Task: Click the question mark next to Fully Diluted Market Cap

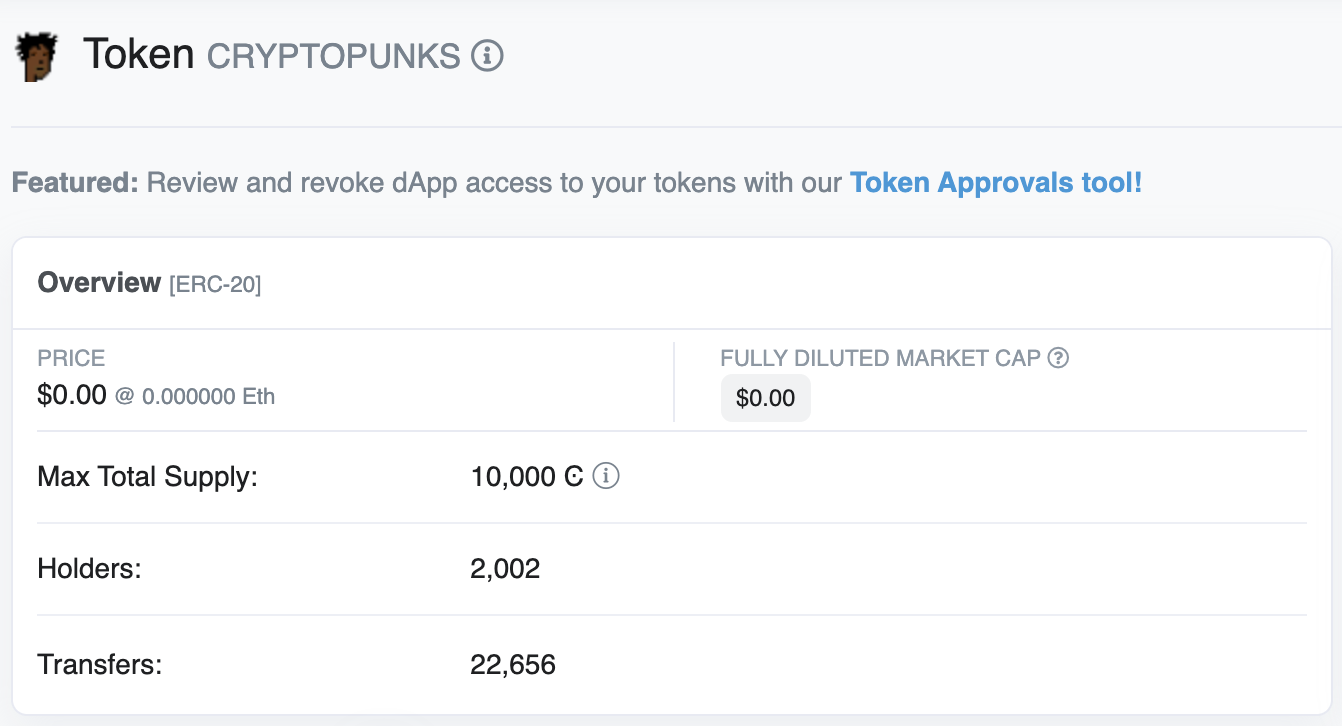Action: coord(1058,358)
